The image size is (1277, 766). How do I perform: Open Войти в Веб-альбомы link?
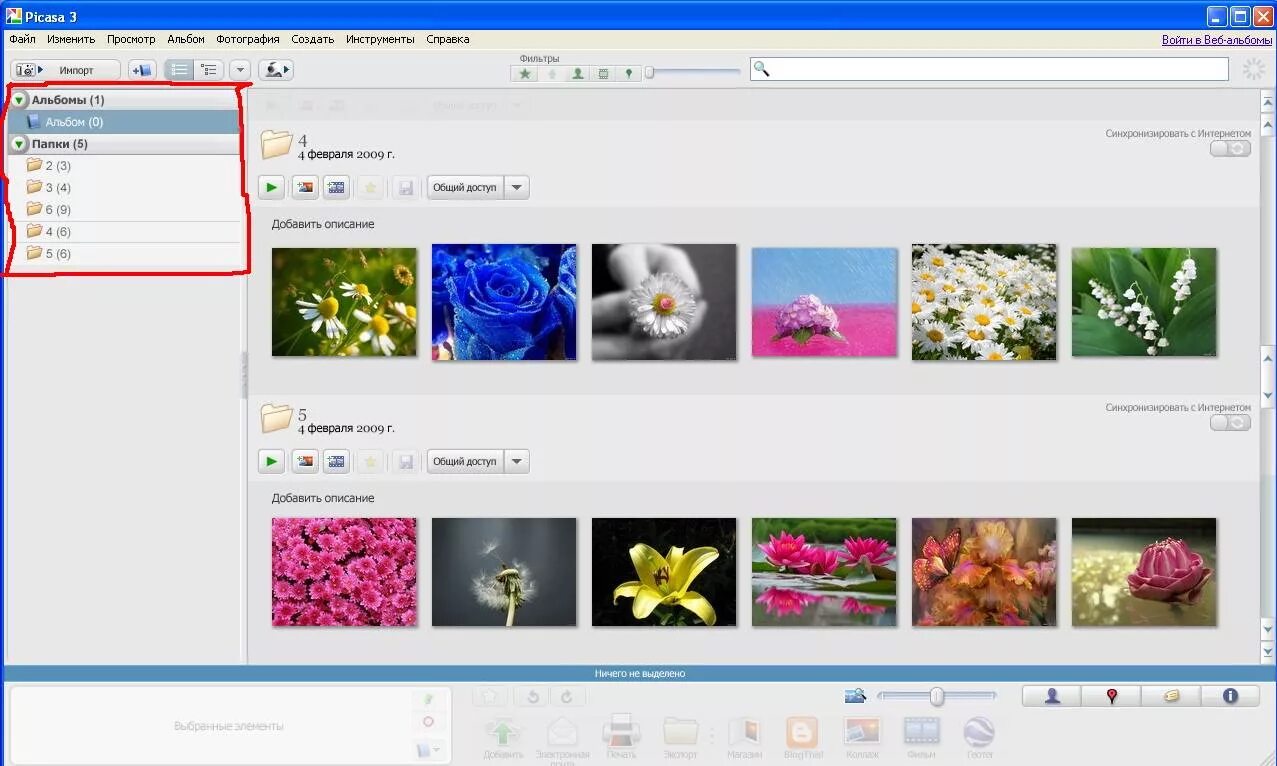click(x=1215, y=40)
